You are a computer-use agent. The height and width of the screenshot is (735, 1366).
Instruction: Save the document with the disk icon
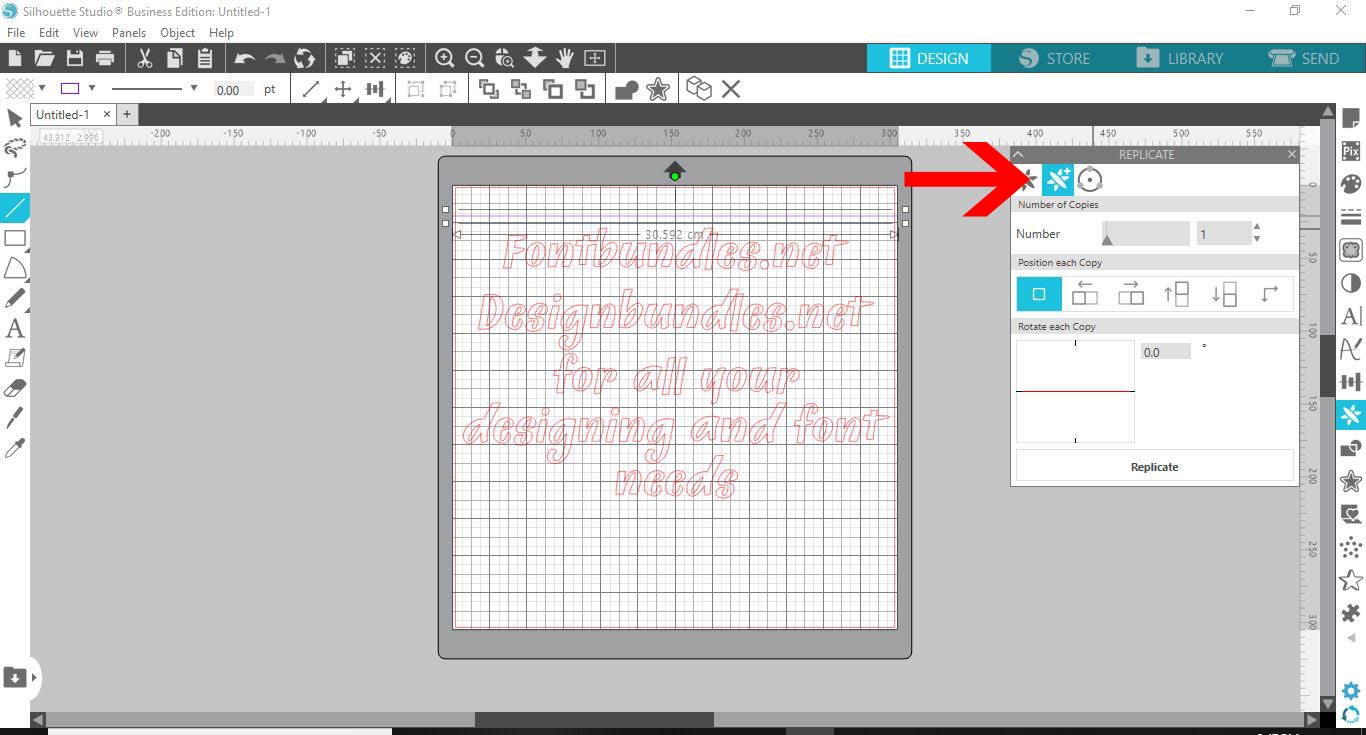point(74,58)
